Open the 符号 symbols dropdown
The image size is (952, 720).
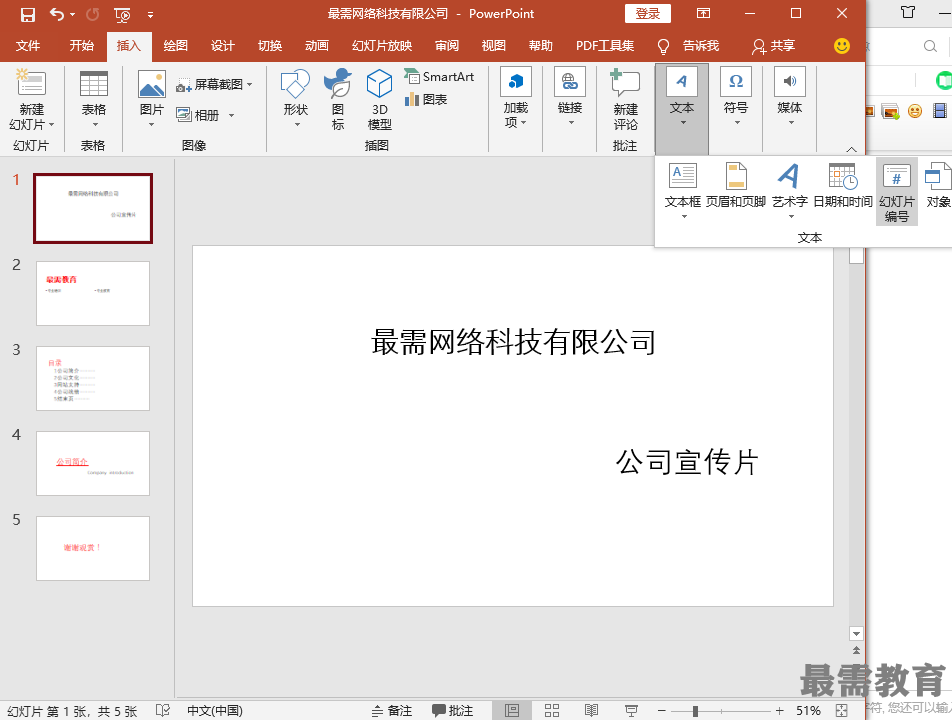click(736, 97)
